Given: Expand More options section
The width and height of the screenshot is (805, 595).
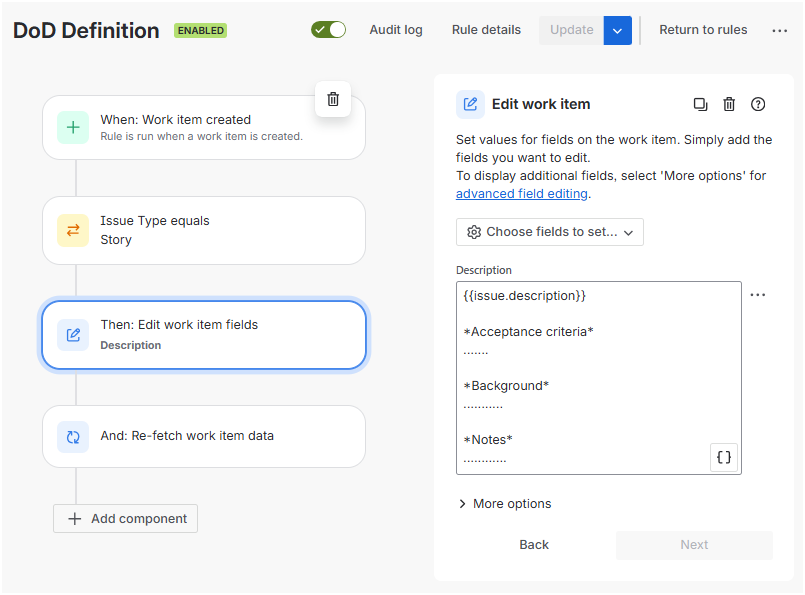Looking at the screenshot, I should [505, 504].
